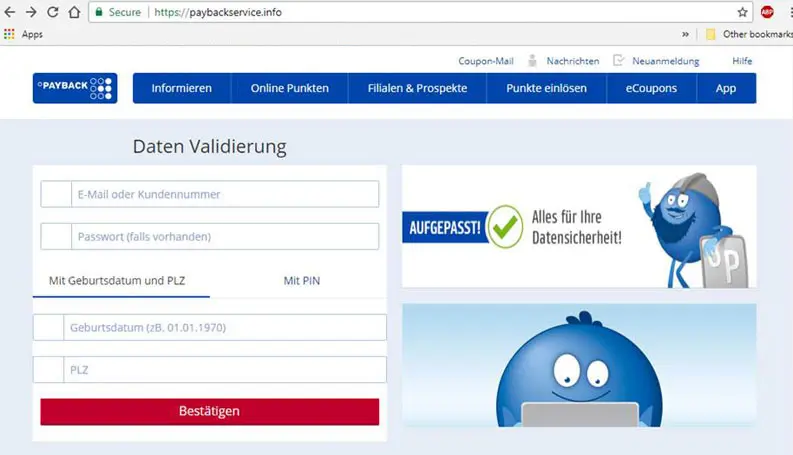The image size is (793, 455).
Task: Focus the Geburtsdatum field
Action: 209,328
